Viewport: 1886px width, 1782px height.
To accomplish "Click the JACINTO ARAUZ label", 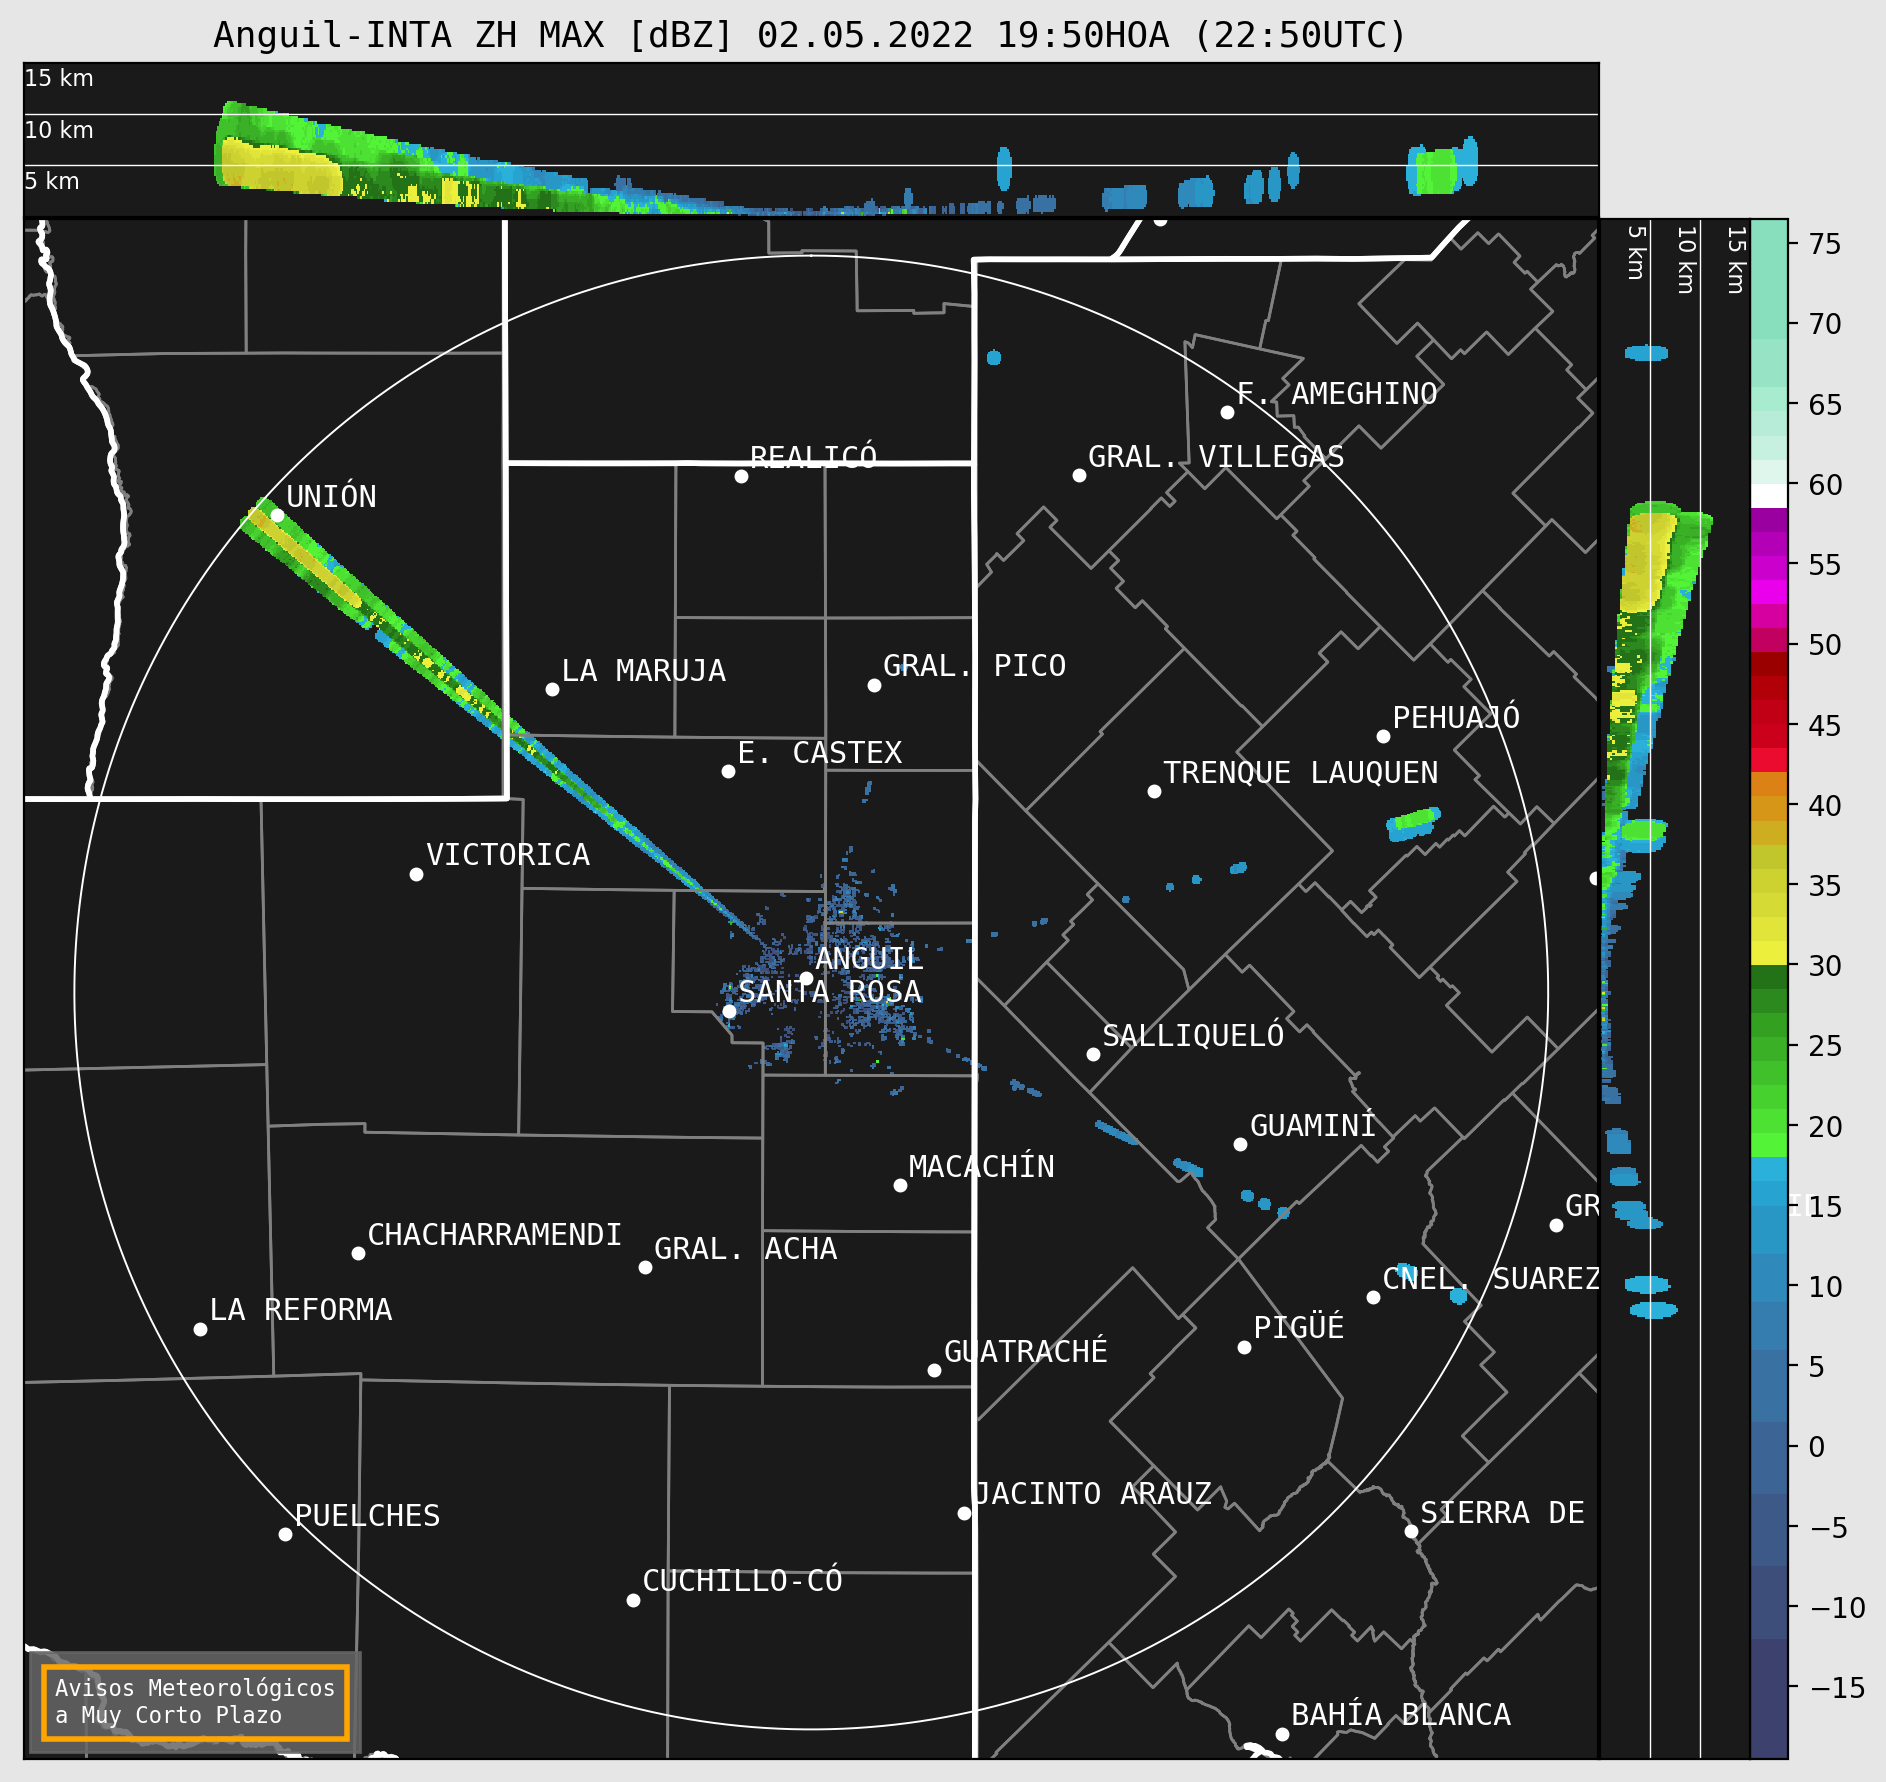I will coord(1093,1494).
